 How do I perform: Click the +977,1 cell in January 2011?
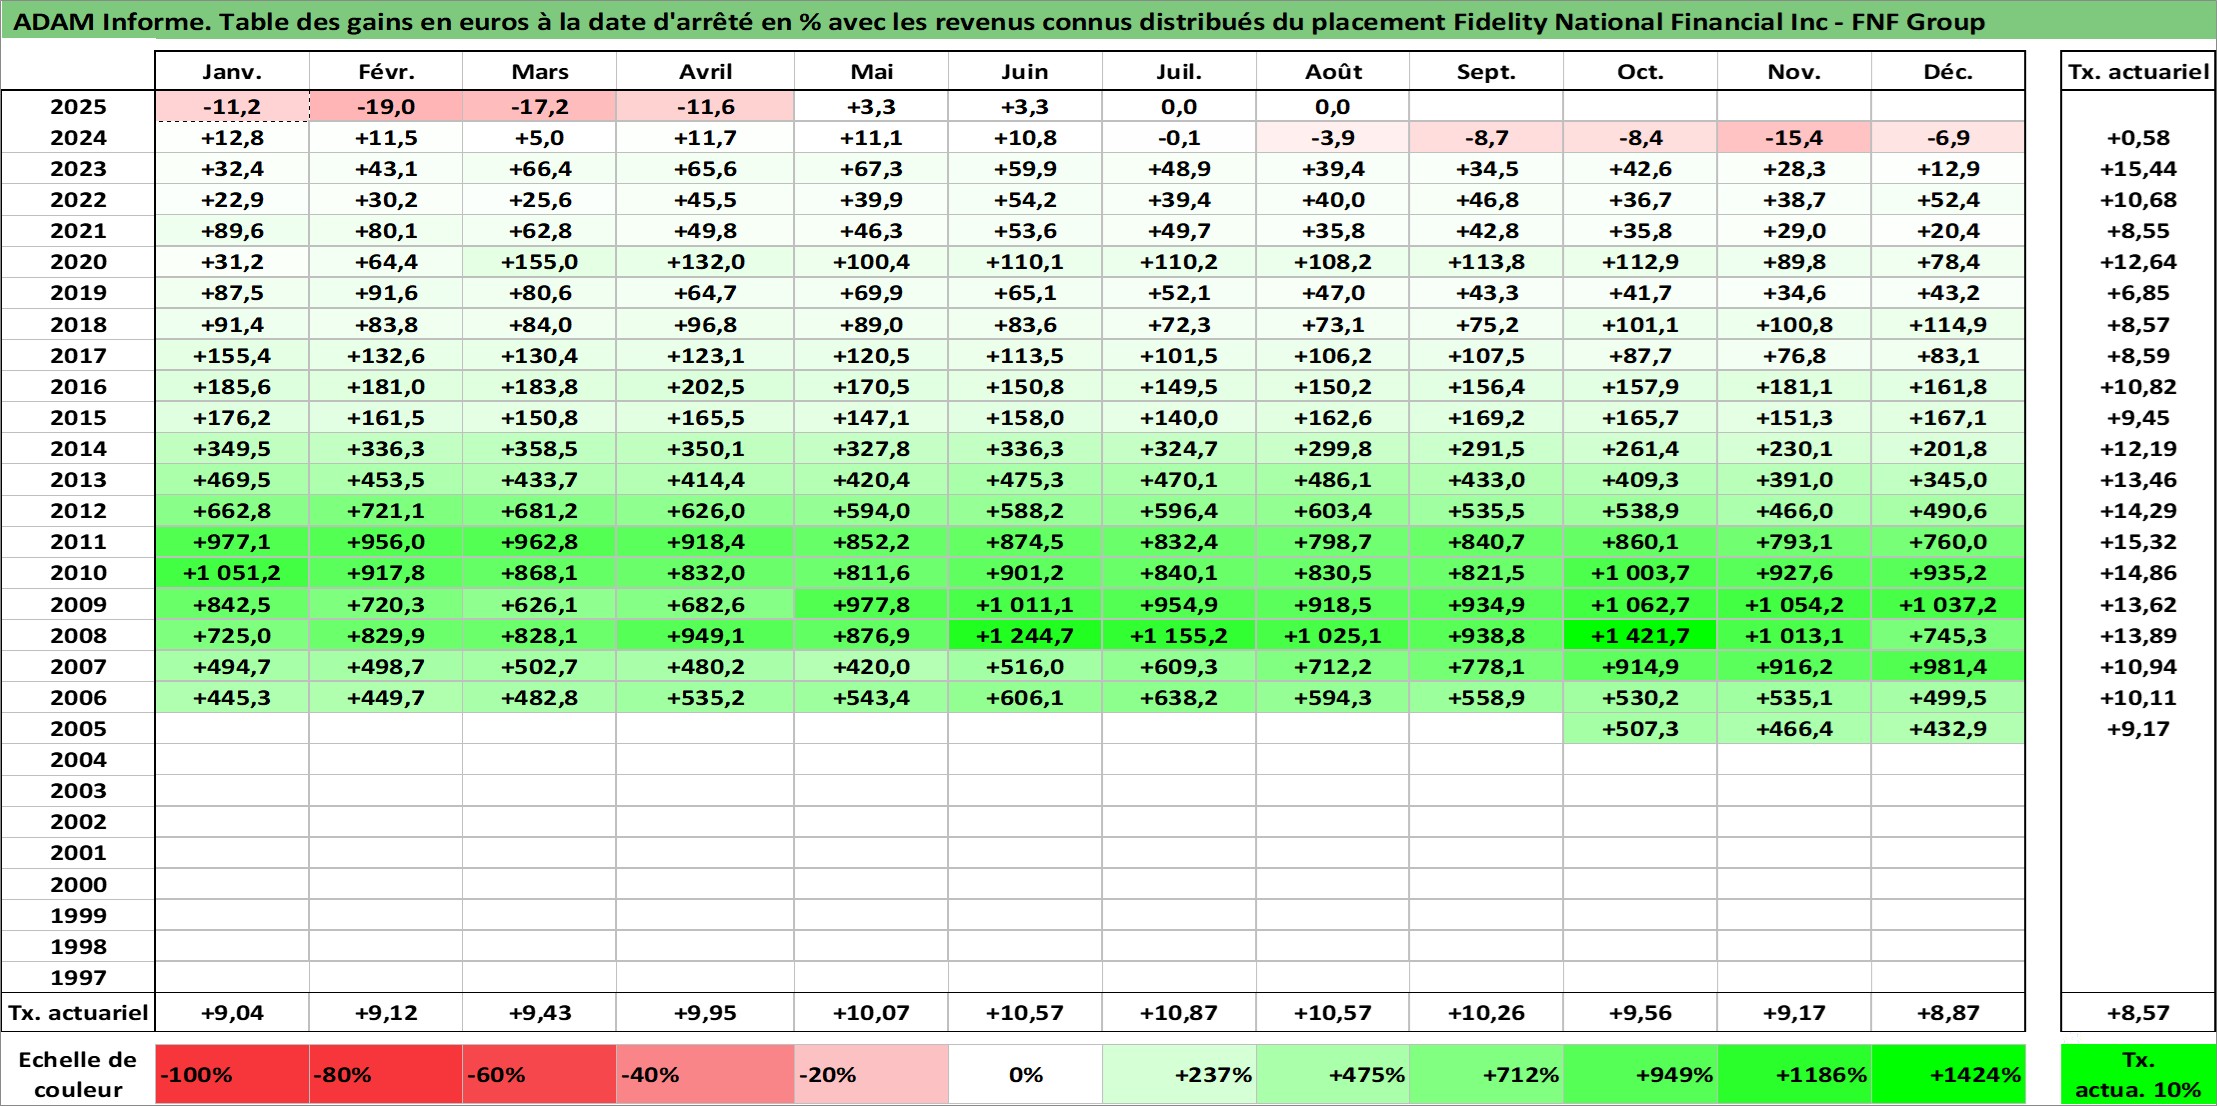232,542
